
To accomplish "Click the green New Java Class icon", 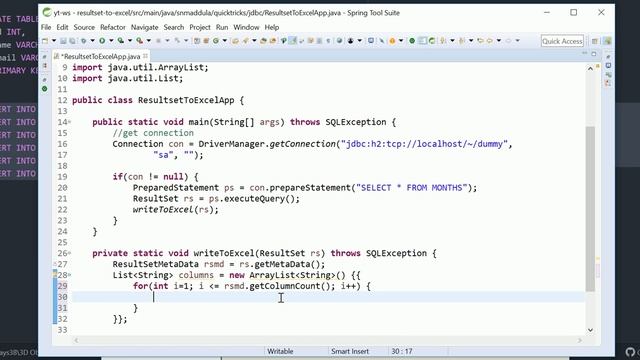I will point(216,41).
